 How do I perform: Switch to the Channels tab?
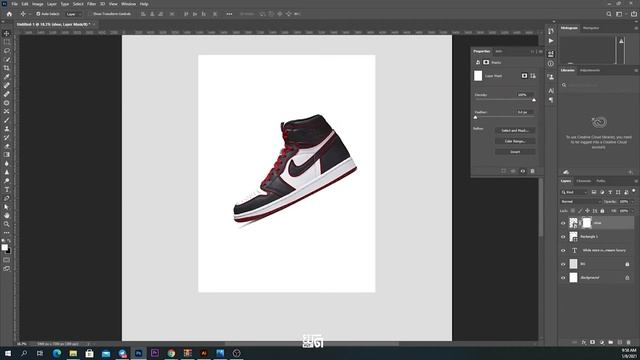tap(584, 181)
